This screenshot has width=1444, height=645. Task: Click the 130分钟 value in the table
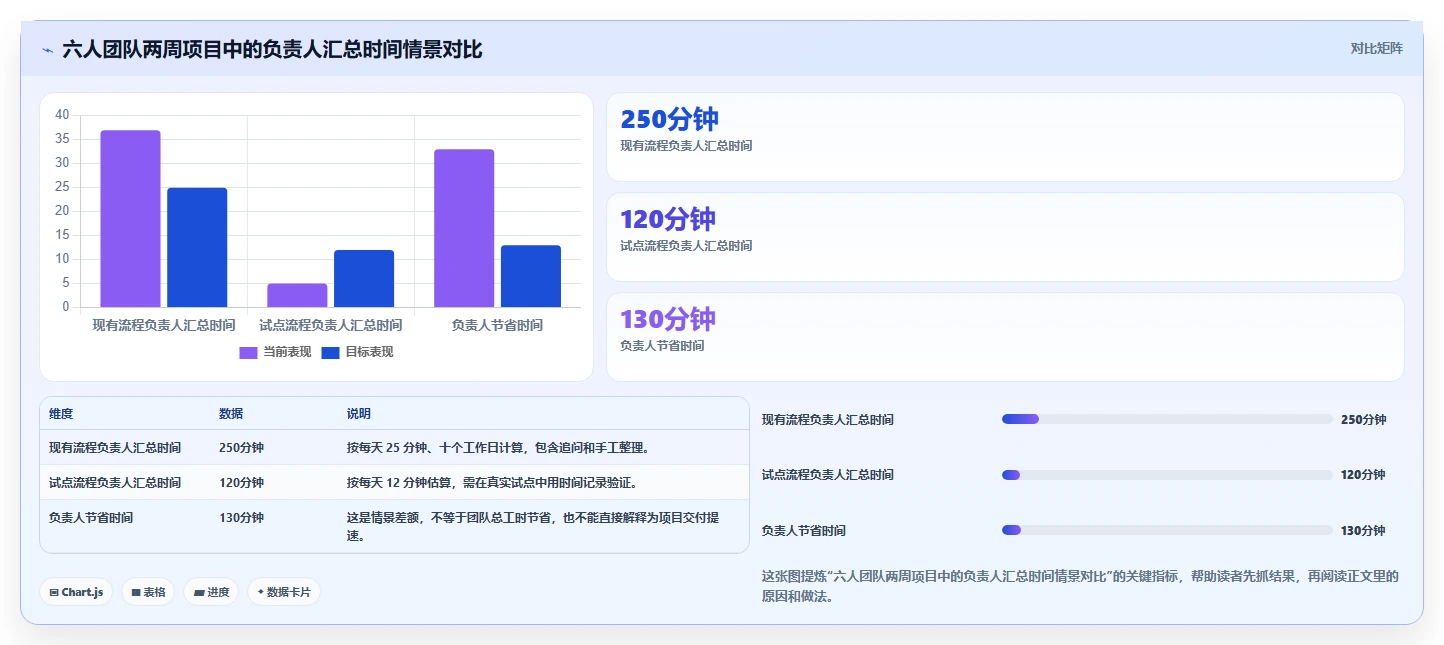tap(241, 518)
